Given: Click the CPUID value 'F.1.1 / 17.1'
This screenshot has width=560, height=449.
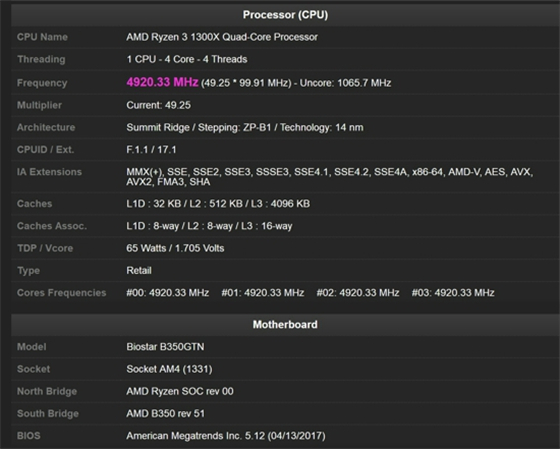Looking at the screenshot, I should pyautogui.click(x=151, y=149).
